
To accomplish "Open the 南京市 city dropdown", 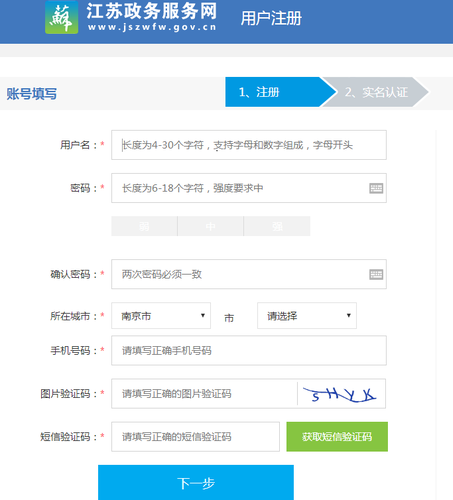I will (x=161, y=316).
